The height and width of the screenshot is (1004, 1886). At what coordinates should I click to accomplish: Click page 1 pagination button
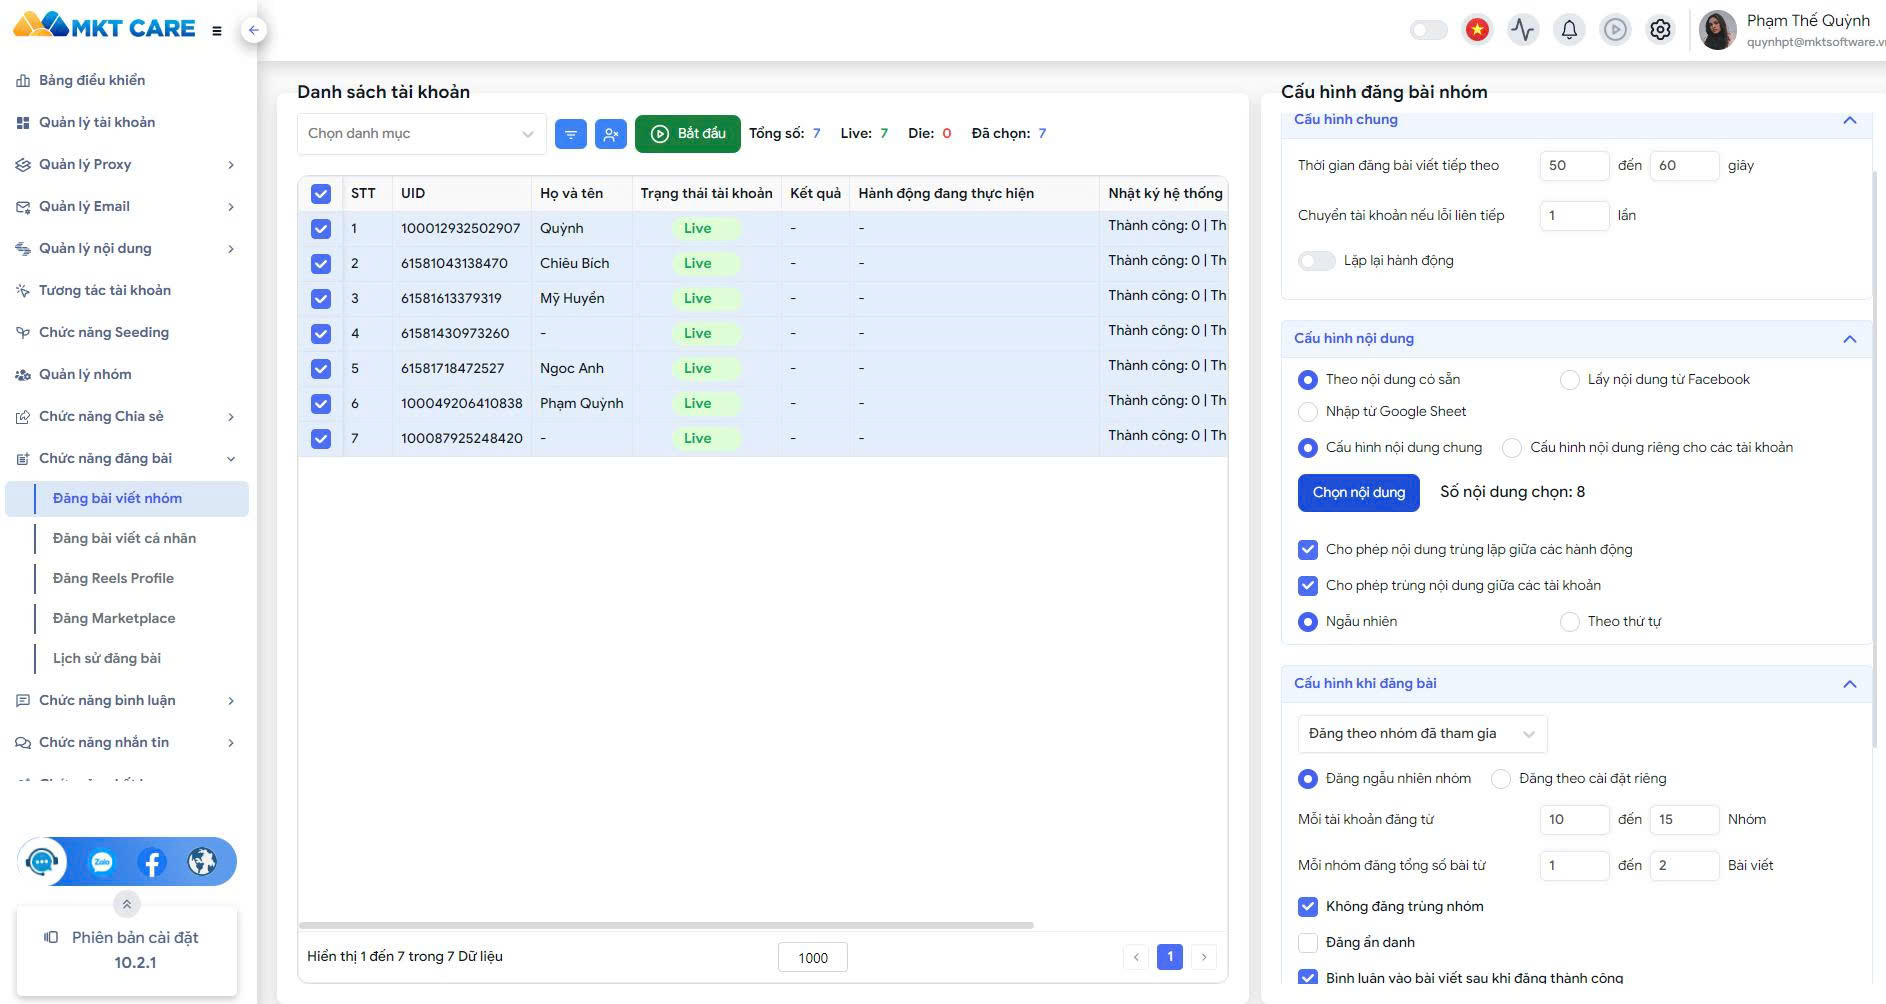point(1170,957)
